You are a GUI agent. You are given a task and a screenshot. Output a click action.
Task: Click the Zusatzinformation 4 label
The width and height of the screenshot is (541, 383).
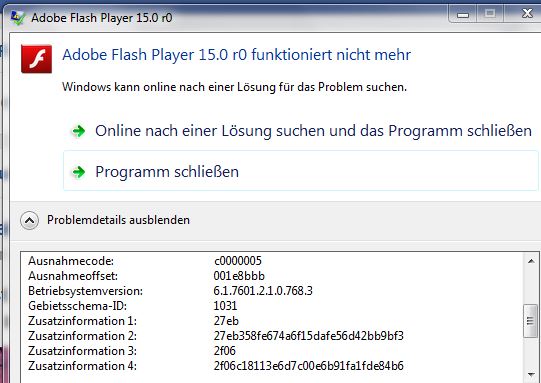coord(82,366)
